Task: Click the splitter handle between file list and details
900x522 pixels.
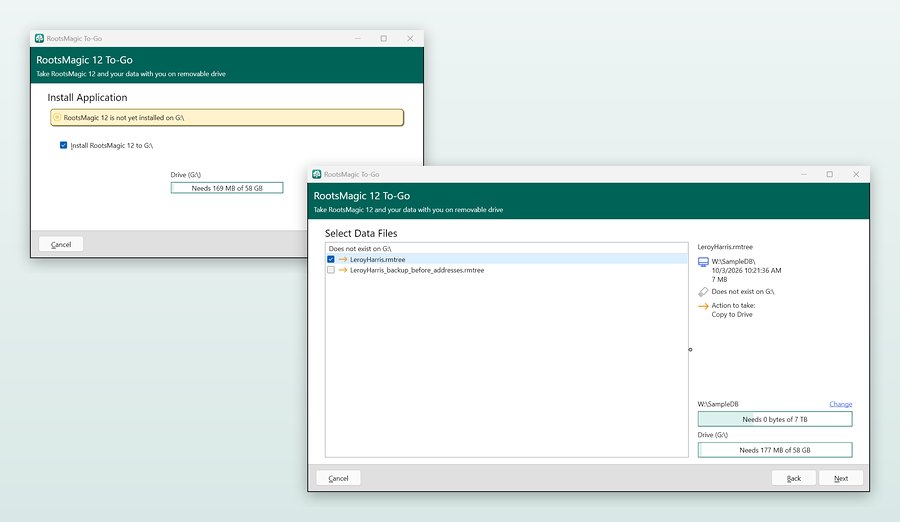Action: tap(690, 349)
